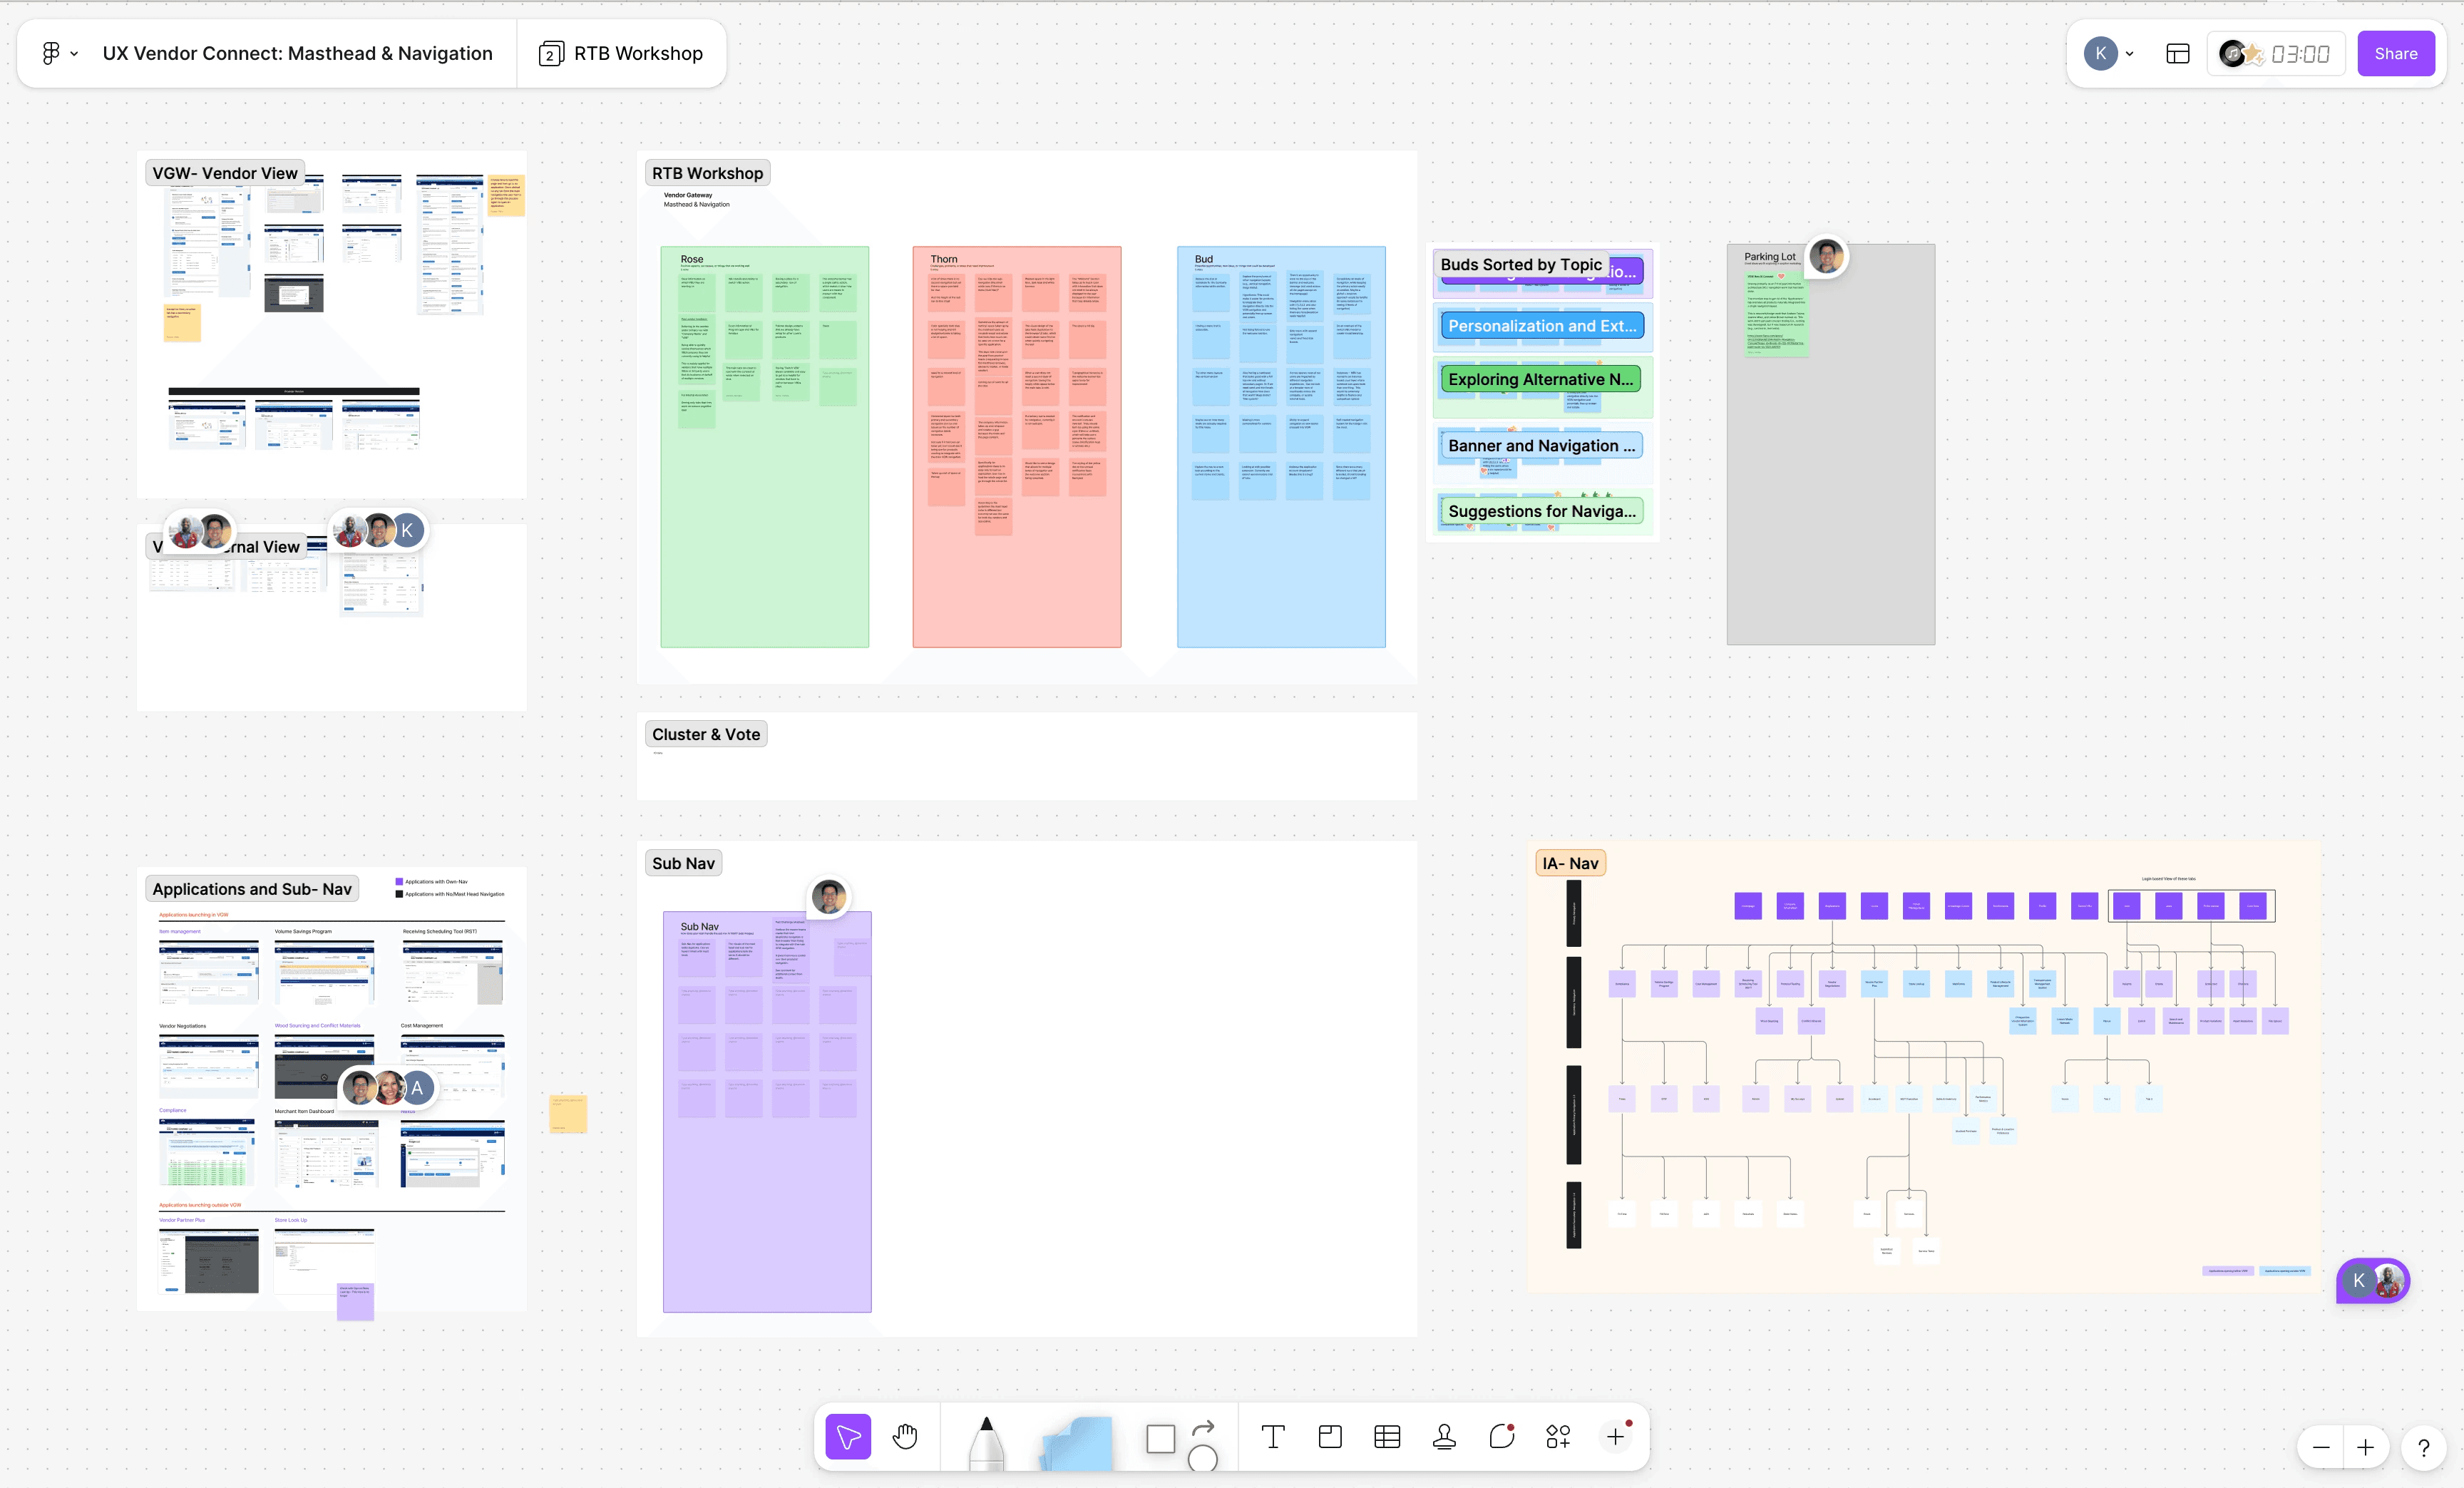
Task: Expand the K avatar dropdown arrow
Action: coord(2130,54)
